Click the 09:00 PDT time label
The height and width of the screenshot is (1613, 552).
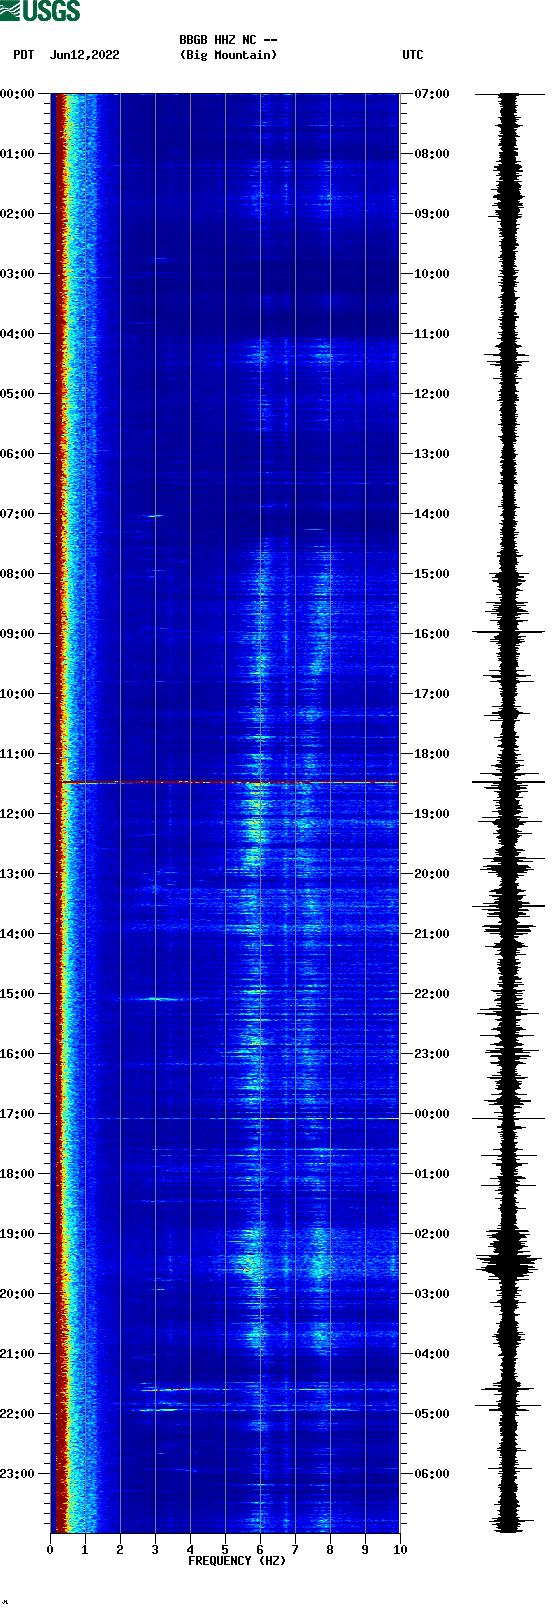(18, 634)
